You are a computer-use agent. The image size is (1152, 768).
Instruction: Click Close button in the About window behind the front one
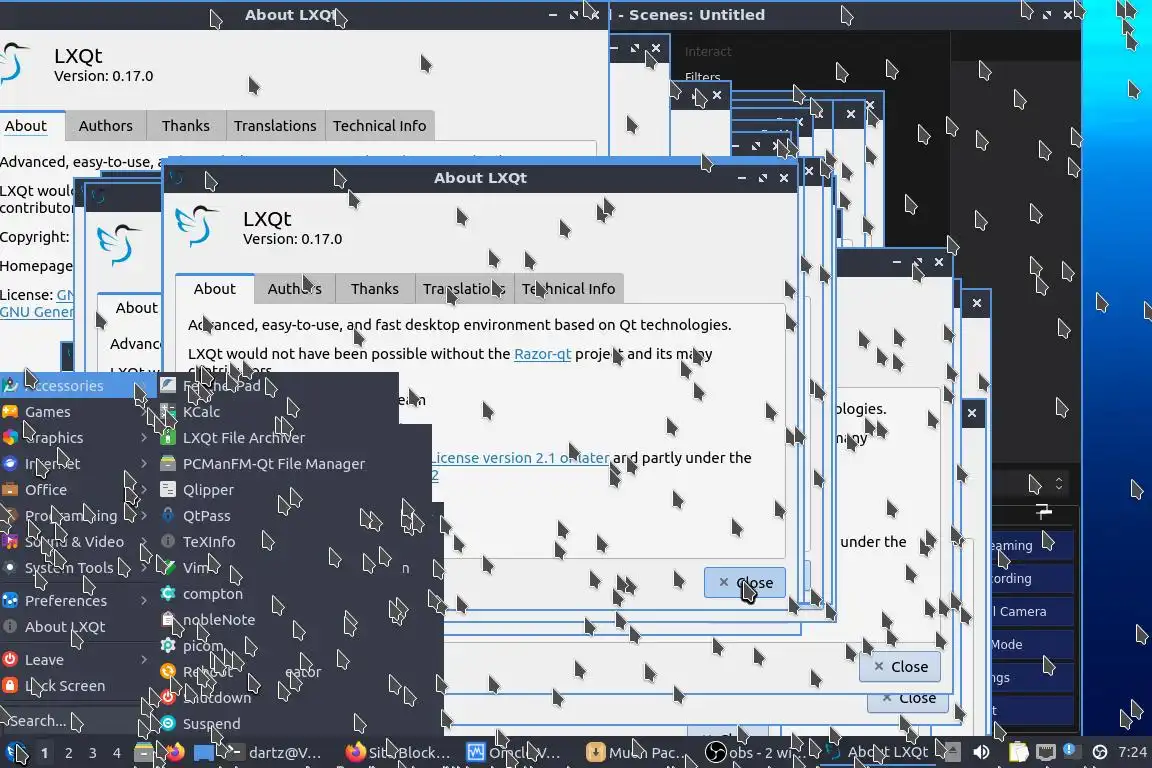(900, 667)
